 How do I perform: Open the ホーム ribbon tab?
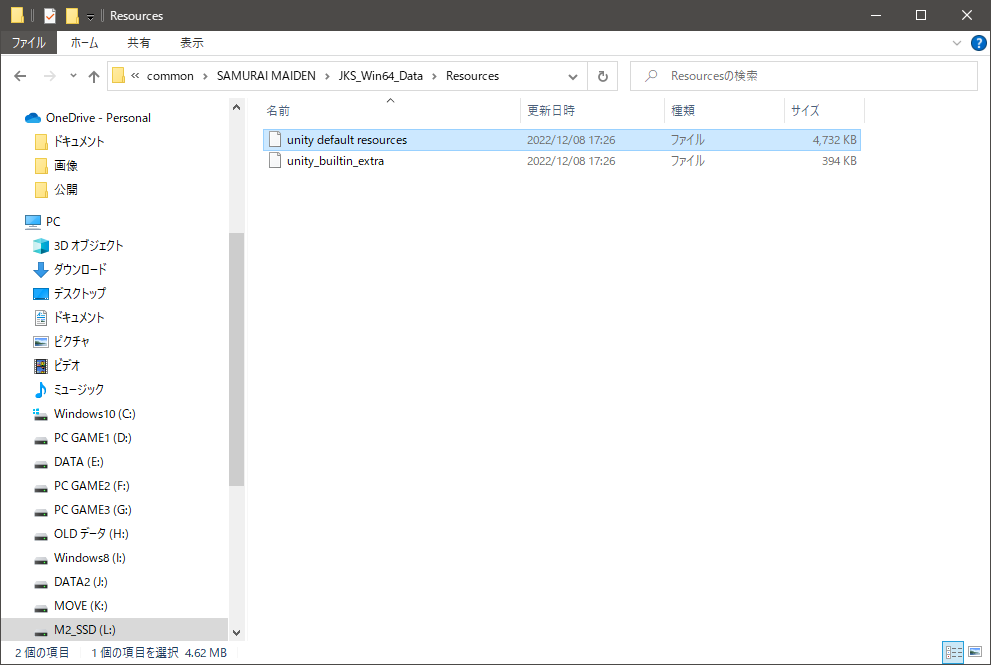click(x=85, y=42)
